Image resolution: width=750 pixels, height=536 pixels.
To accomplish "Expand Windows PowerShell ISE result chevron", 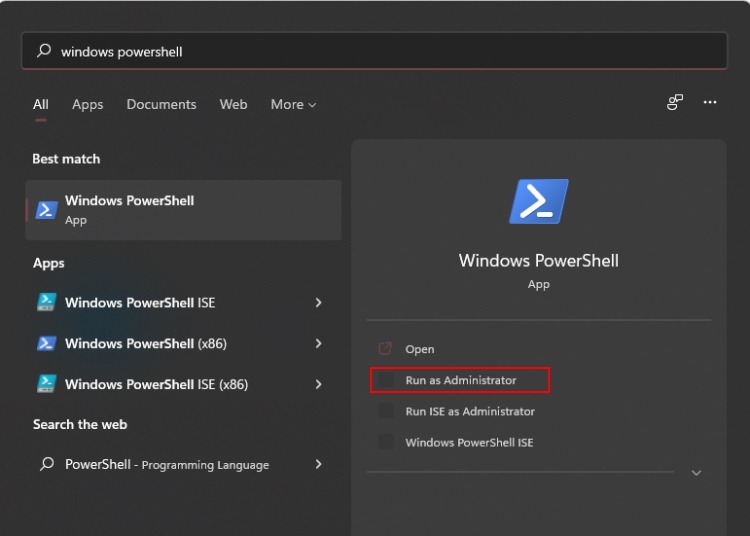I will 318,302.
